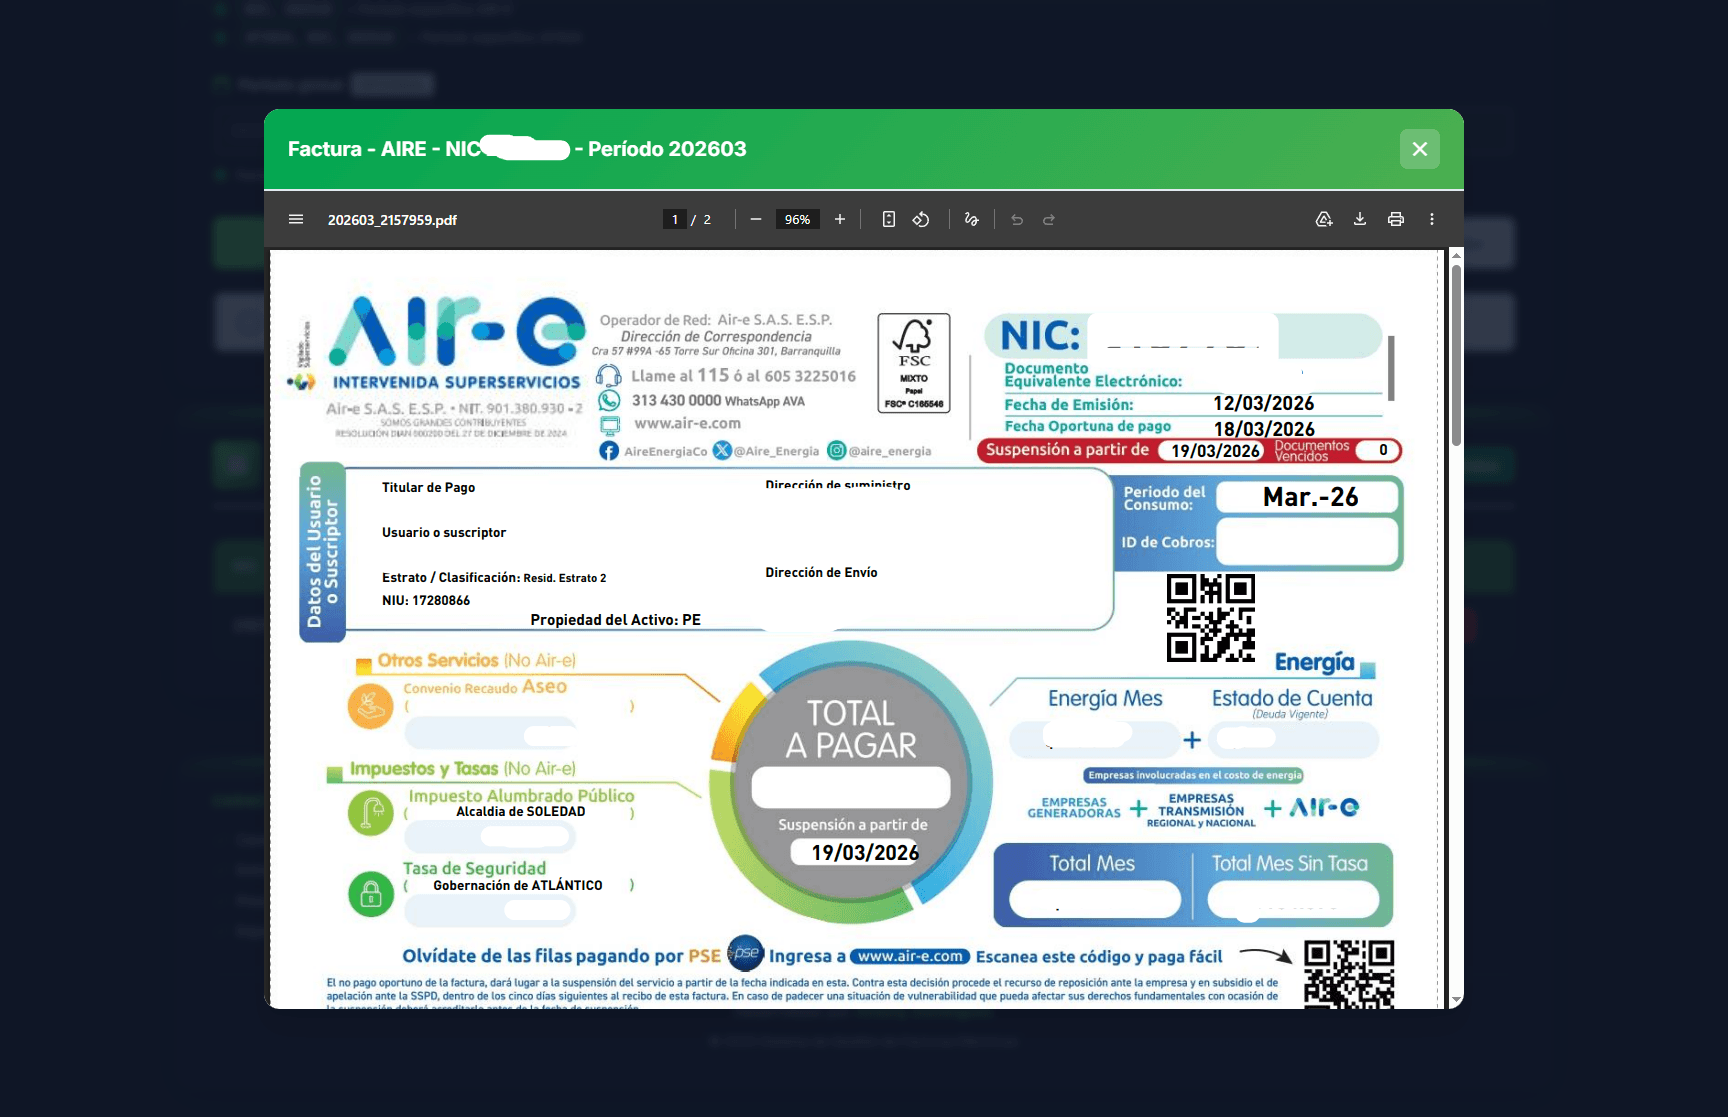Viewport: 1728px width, 1117px height.
Task: Select the draw annotation tool
Action: (x=971, y=219)
